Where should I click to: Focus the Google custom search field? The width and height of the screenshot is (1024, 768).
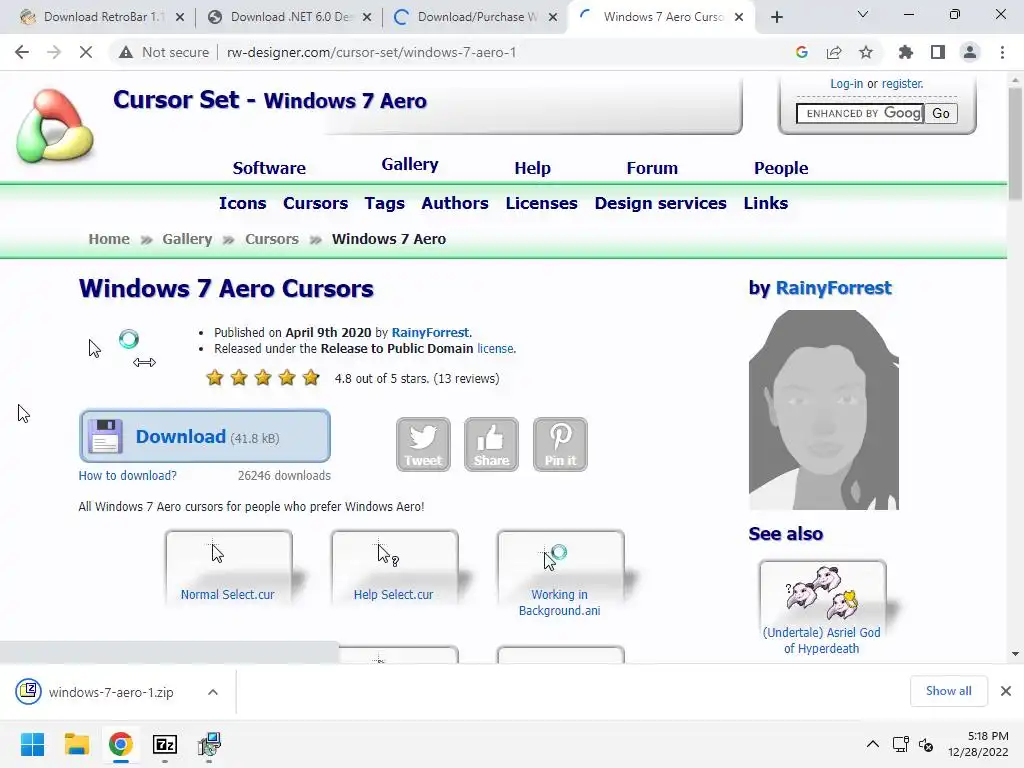pyautogui.click(x=859, y=114)
